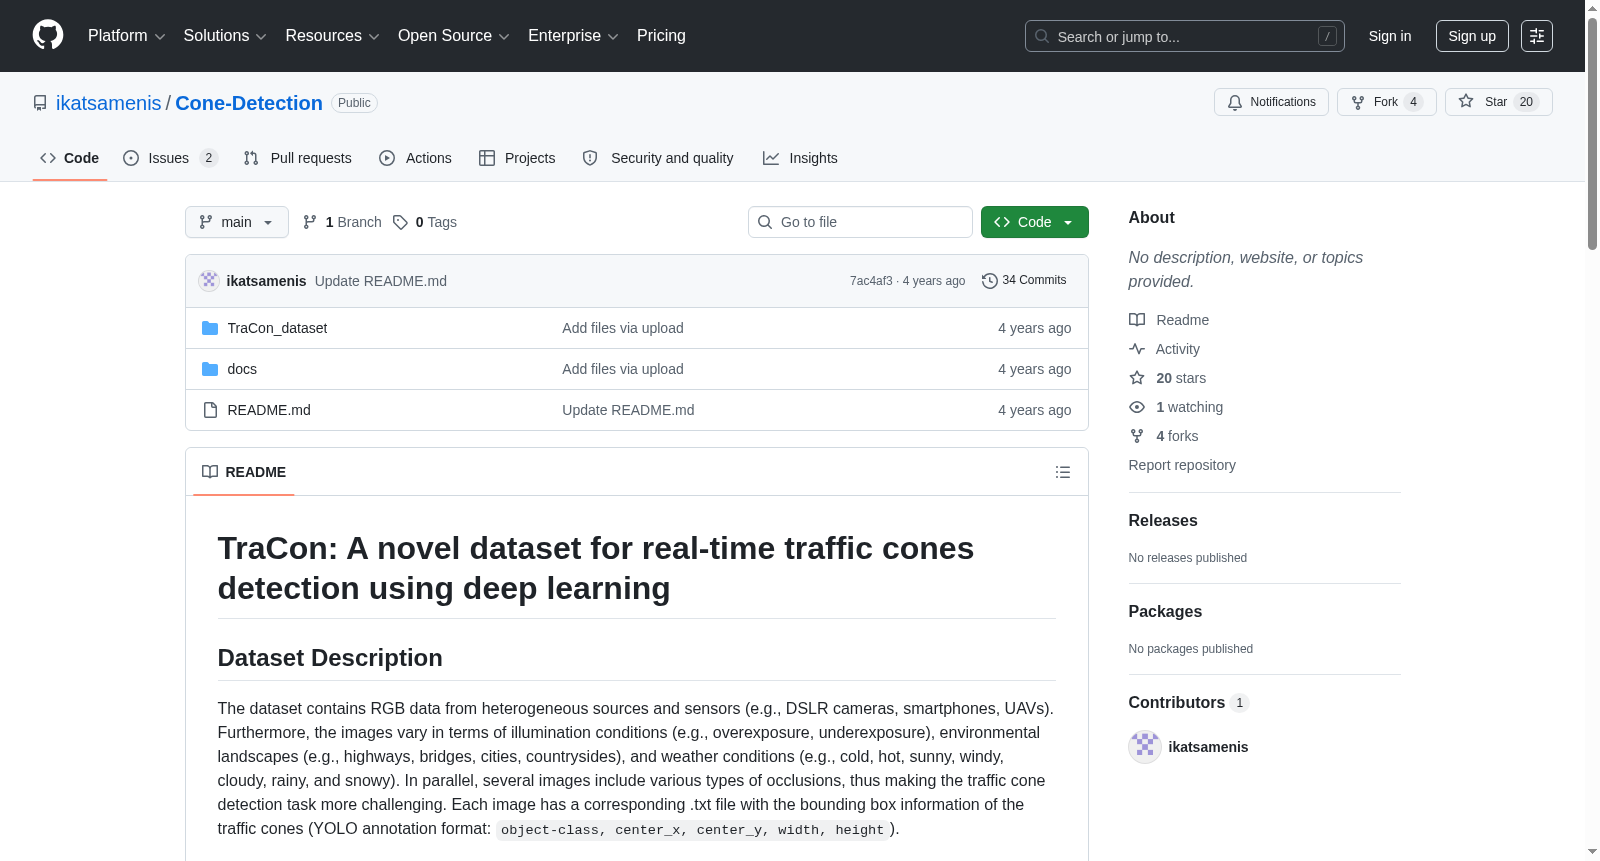This screenshot has height=861, width=1600.
Task: Open the Packages section heading
Action: pyautogui.click(x=1165, y=612)
